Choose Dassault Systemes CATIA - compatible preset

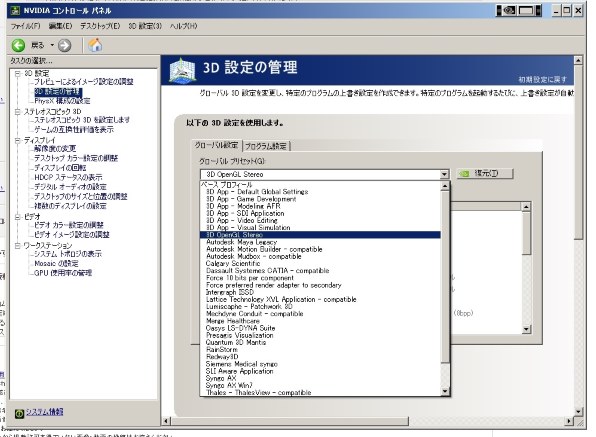(268, 271)
